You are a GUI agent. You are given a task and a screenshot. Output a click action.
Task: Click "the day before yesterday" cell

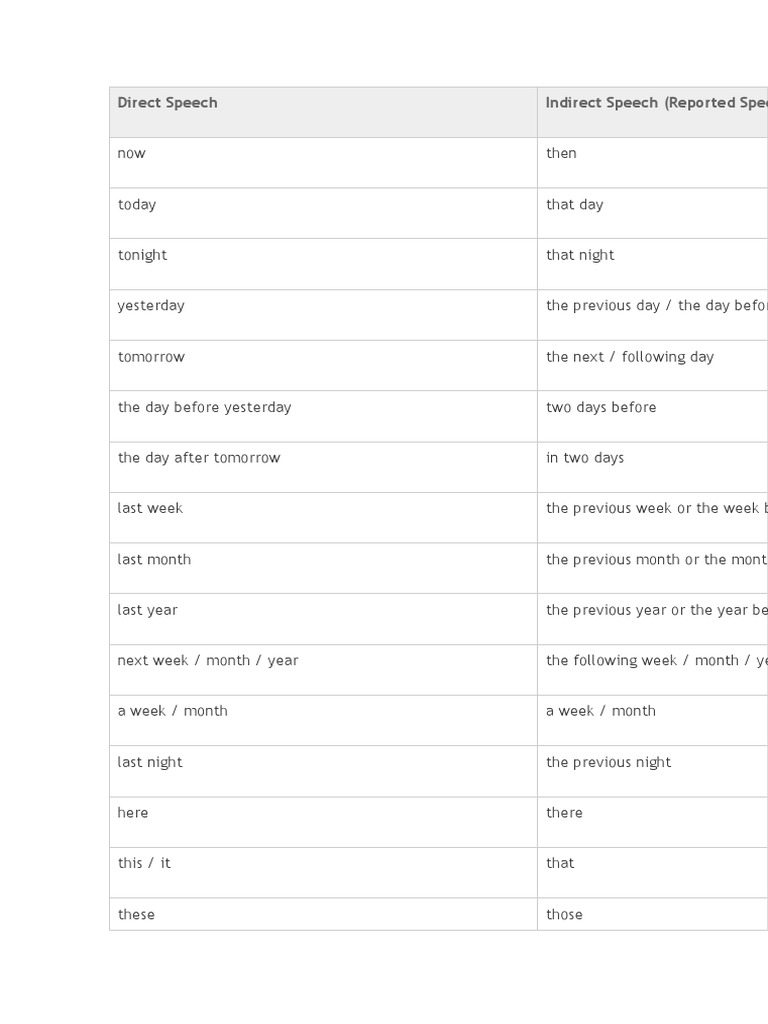[204, 407]
